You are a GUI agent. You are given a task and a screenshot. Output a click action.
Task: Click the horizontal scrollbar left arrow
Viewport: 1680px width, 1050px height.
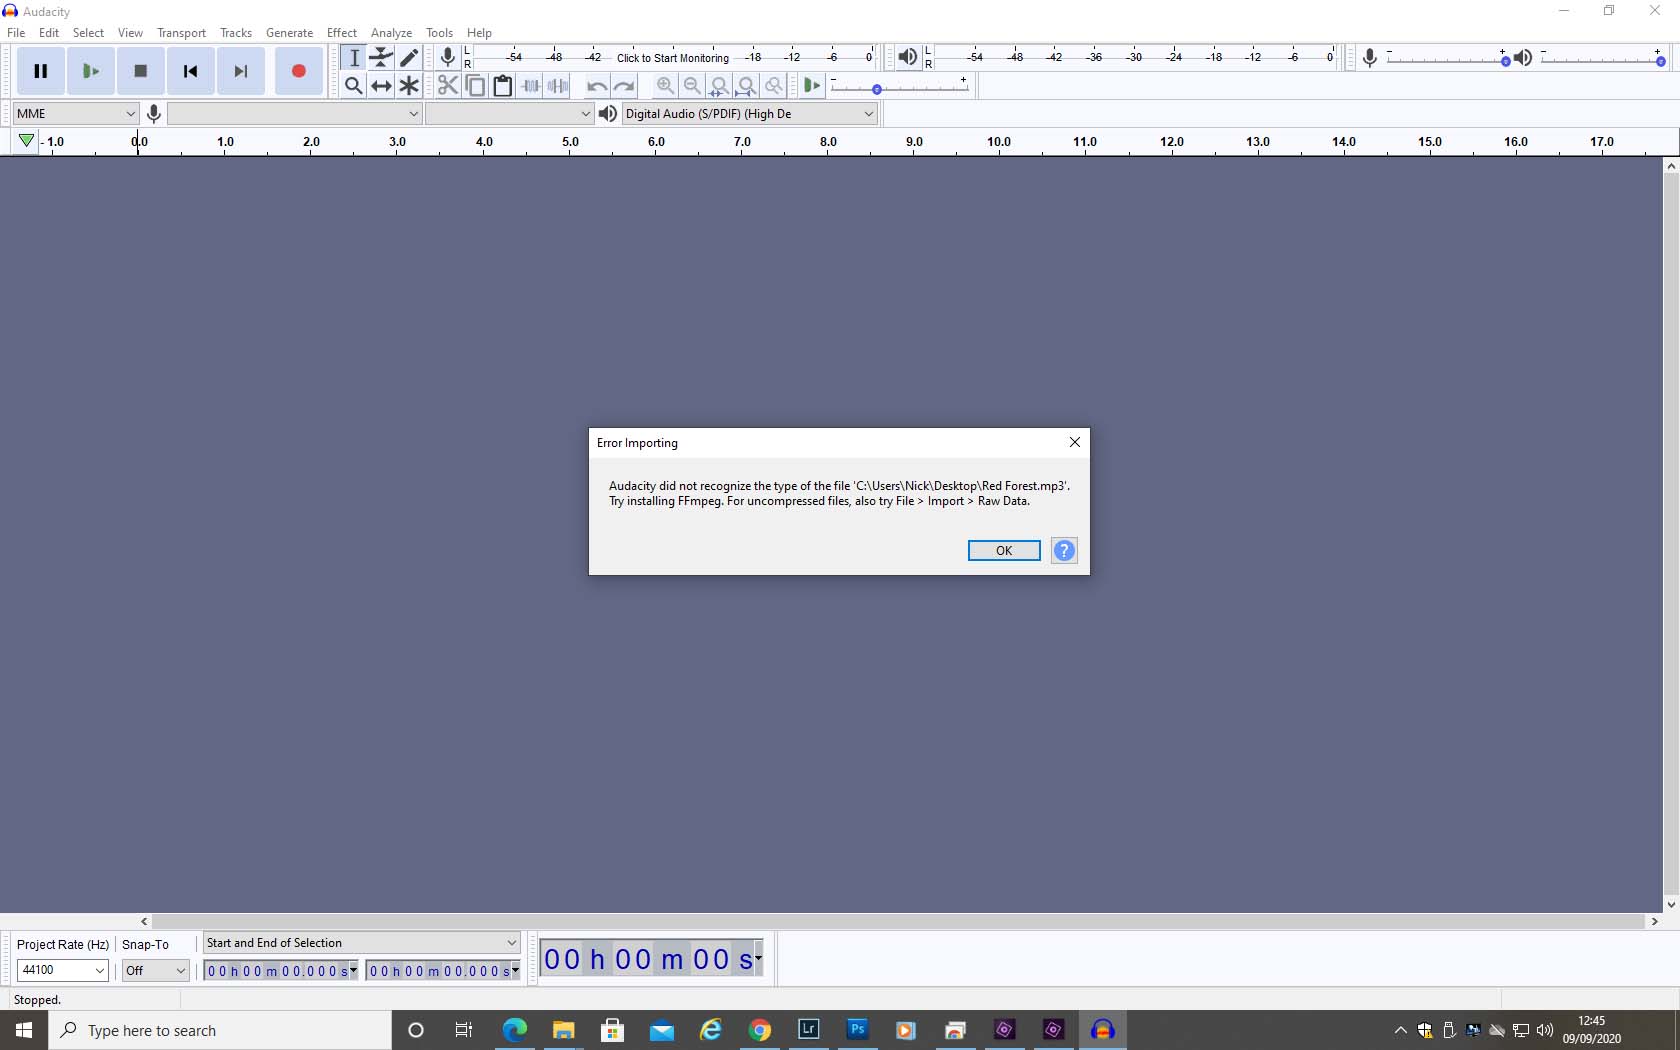[x=144, y=921]
